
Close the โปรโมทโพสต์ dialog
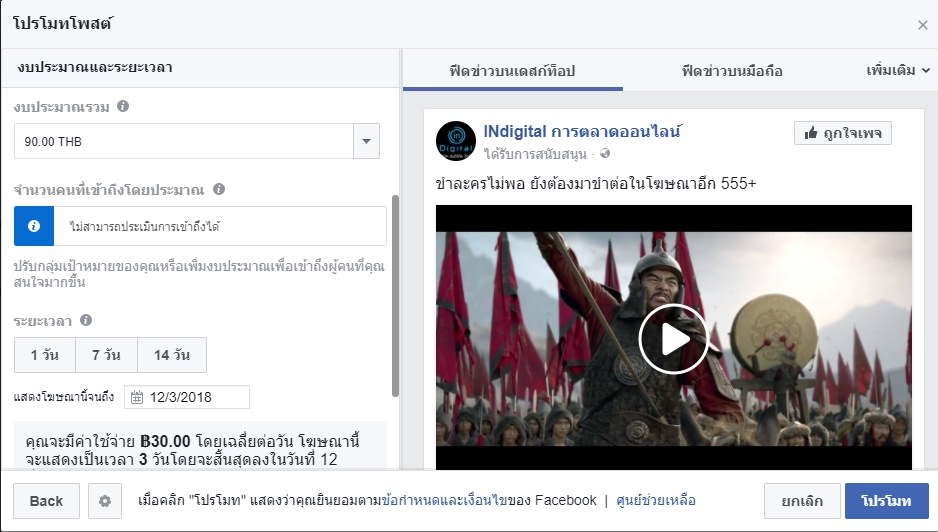click(922, 25)
